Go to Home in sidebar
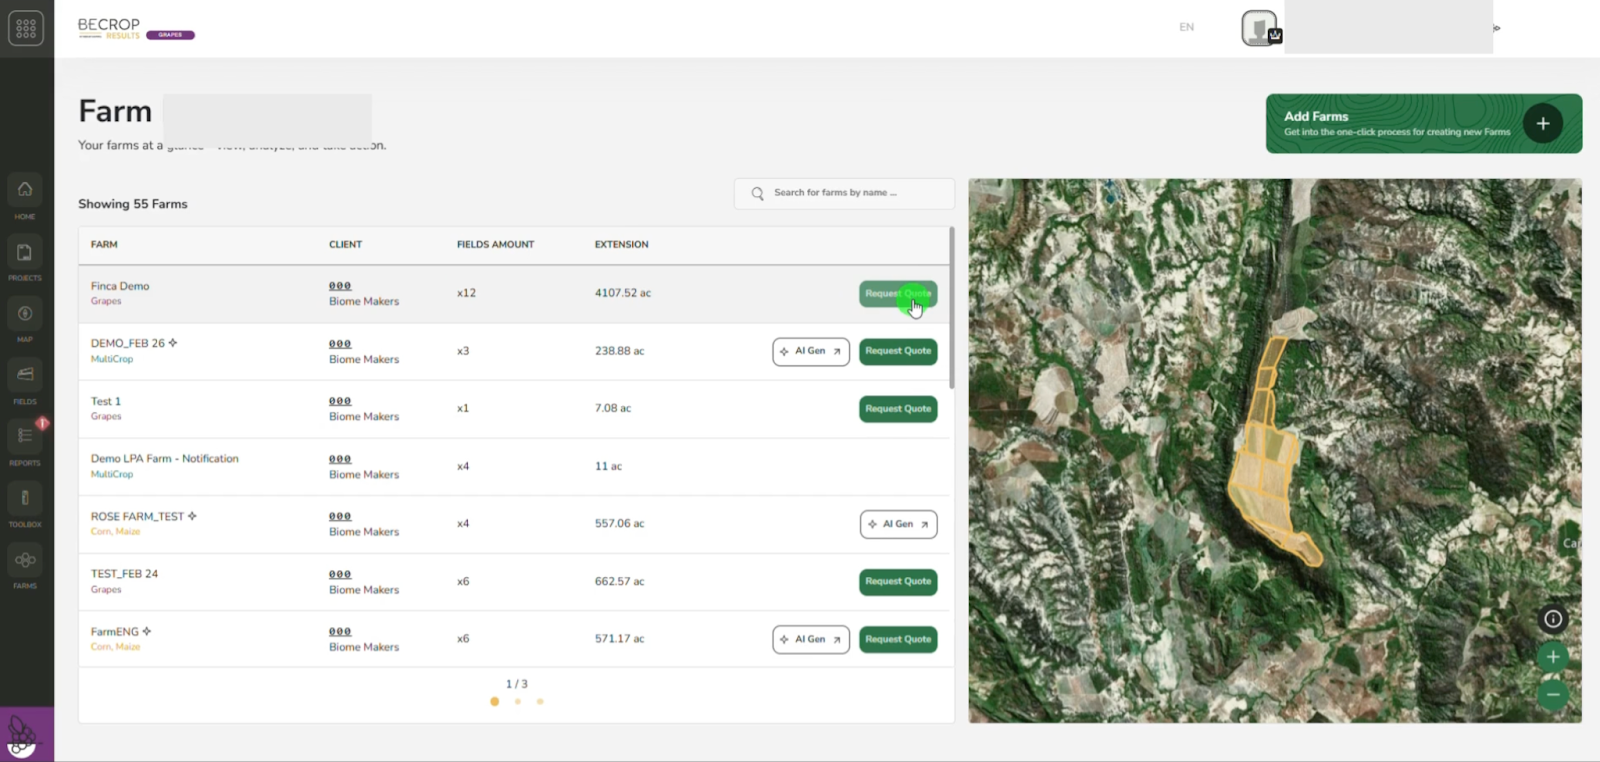The height and width of the screenshot is (762, 1600). point(25,190)
